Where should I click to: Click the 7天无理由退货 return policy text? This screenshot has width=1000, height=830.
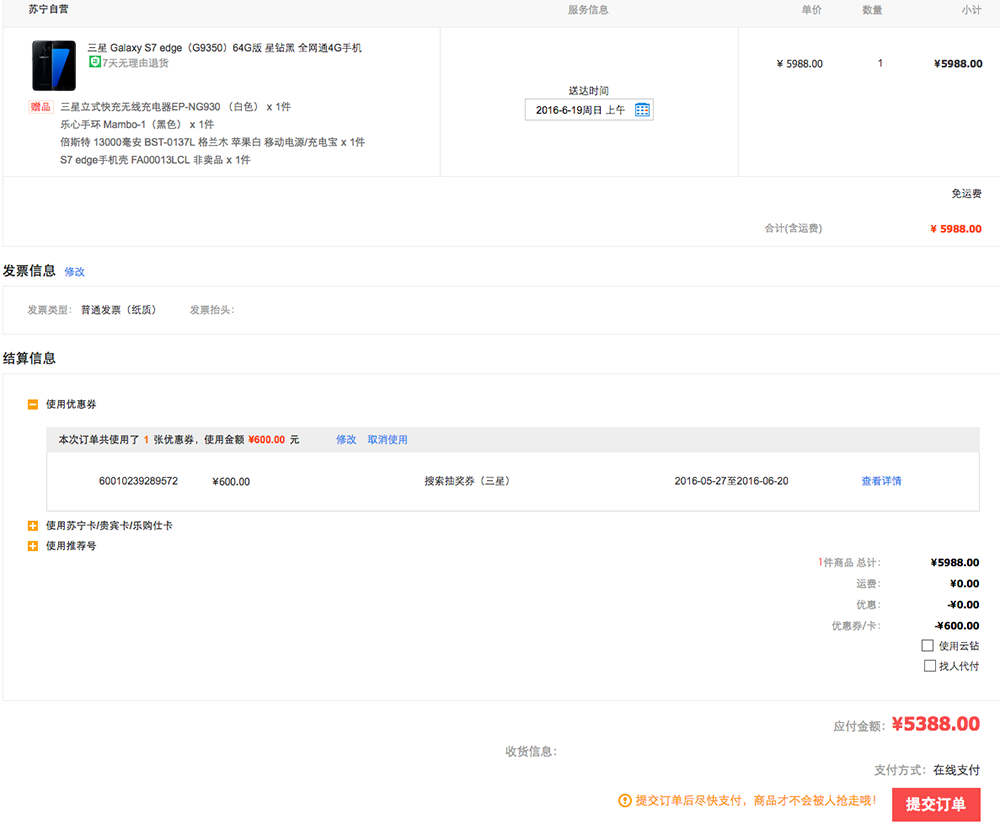click(135, 63)
